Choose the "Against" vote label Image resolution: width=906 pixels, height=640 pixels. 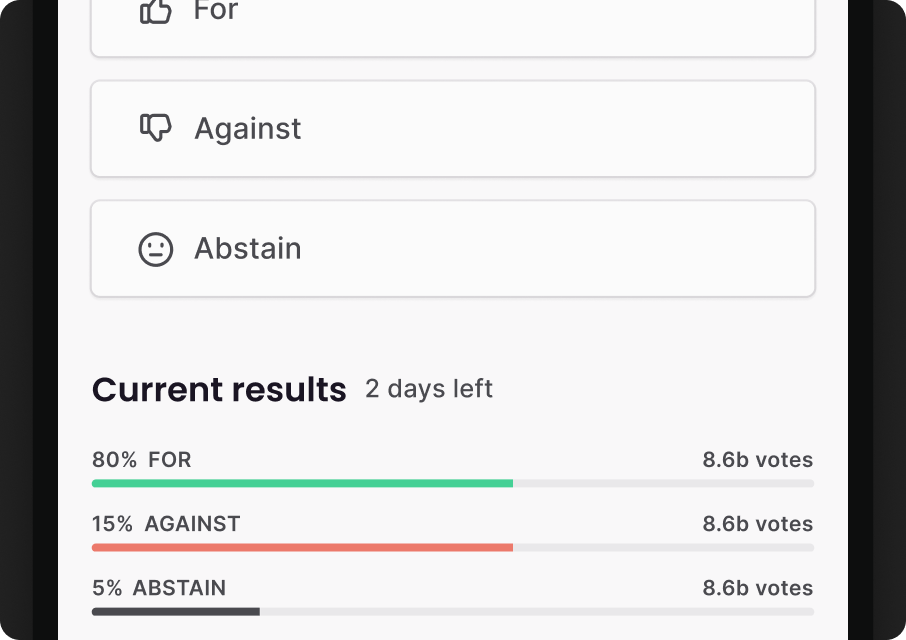[247, 129]
